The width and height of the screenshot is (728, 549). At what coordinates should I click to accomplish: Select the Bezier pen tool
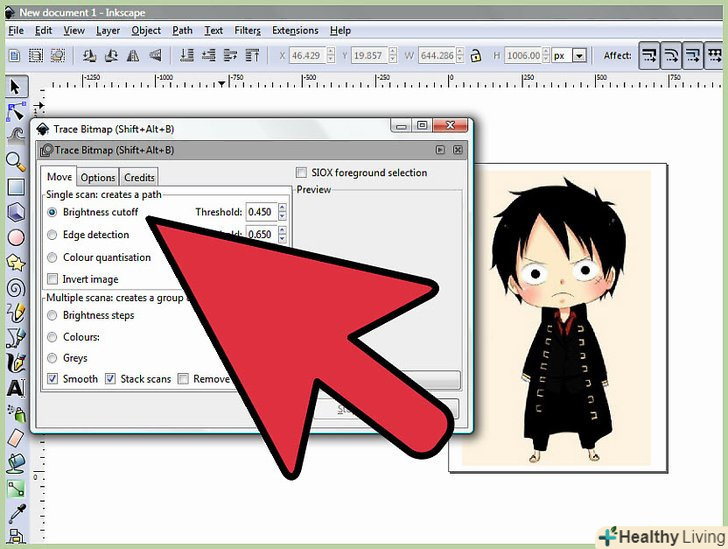16,338
